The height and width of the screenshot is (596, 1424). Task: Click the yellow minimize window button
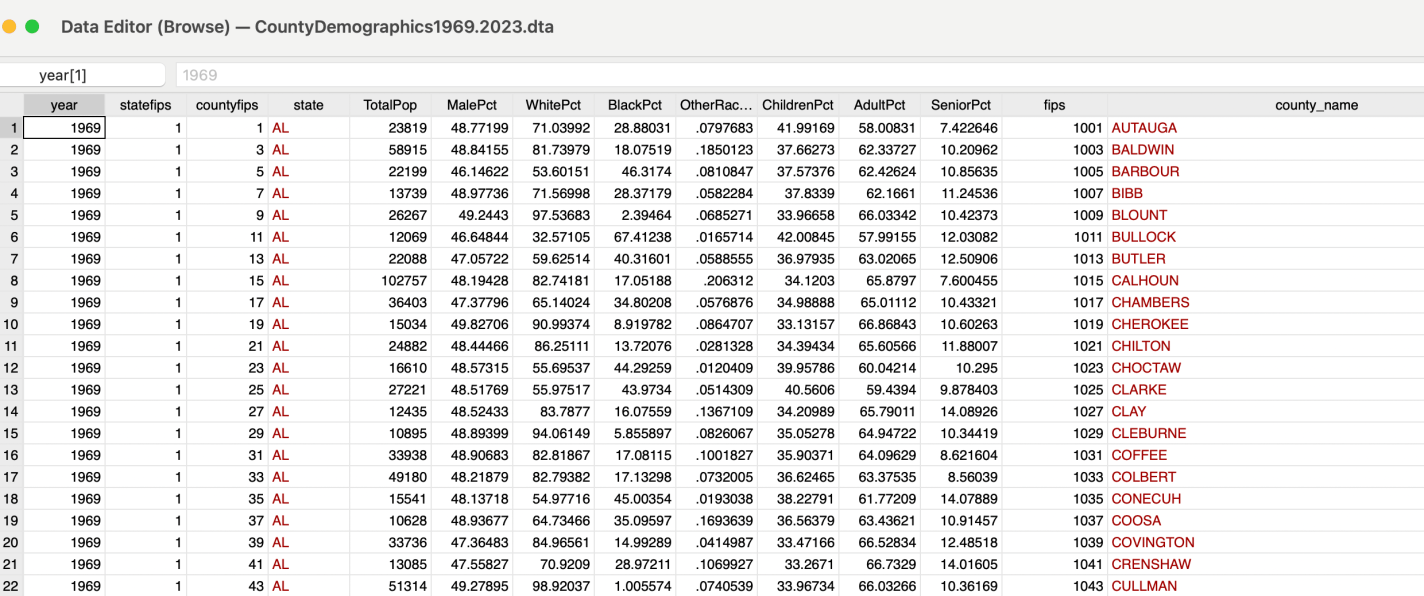pos(9,27)
